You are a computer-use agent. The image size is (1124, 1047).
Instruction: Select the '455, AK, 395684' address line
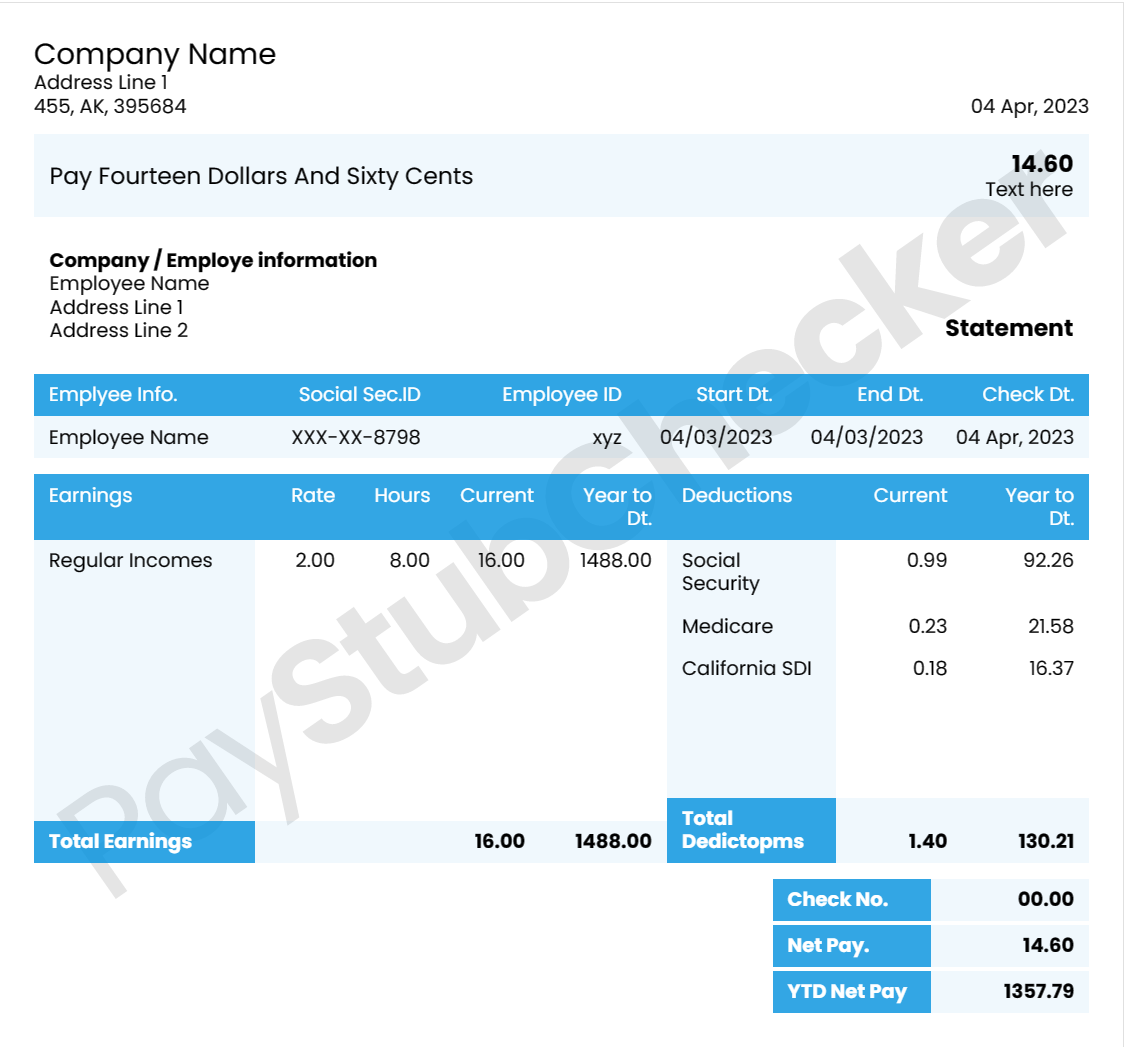point(110,107)
